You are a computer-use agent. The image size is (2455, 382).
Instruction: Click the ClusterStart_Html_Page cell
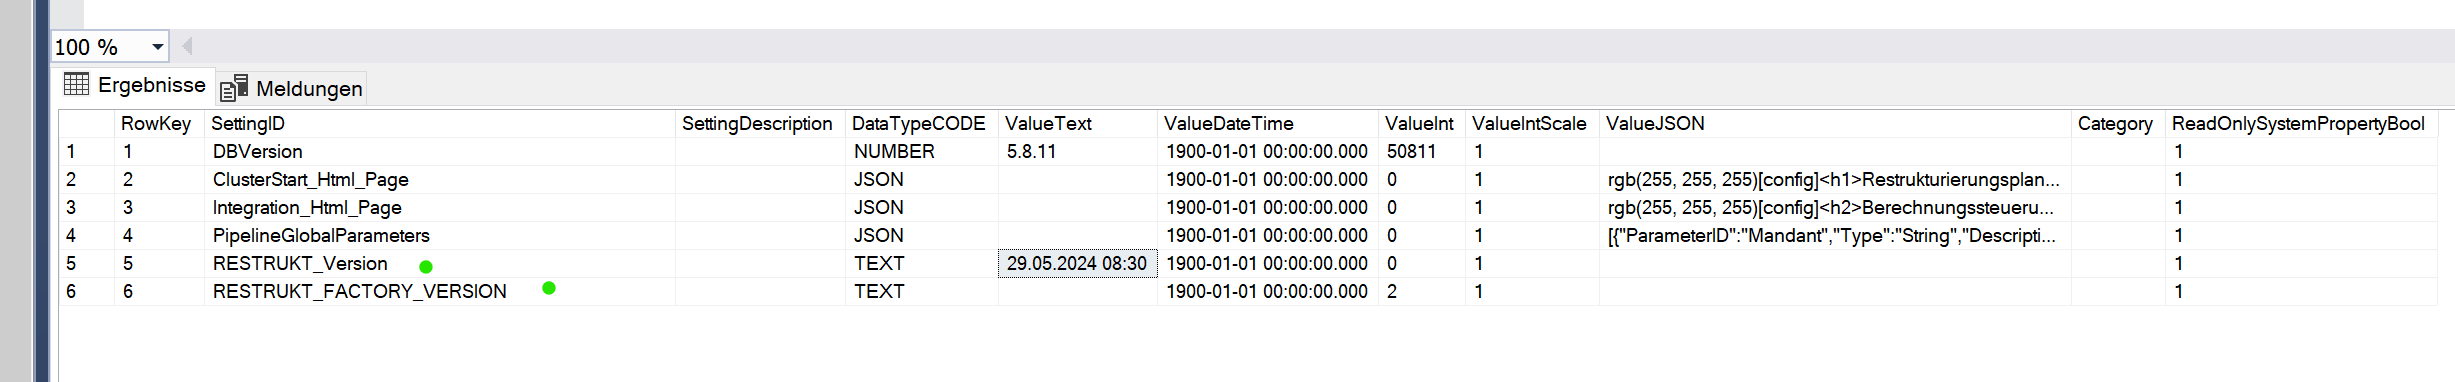click(440, 179)
